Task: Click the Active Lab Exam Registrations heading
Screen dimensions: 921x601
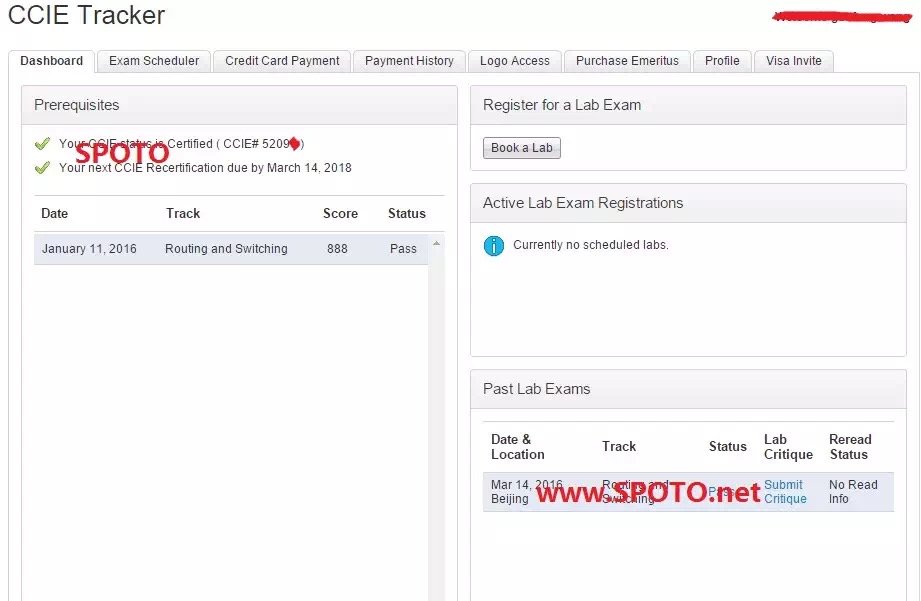Action: [583, 203]
